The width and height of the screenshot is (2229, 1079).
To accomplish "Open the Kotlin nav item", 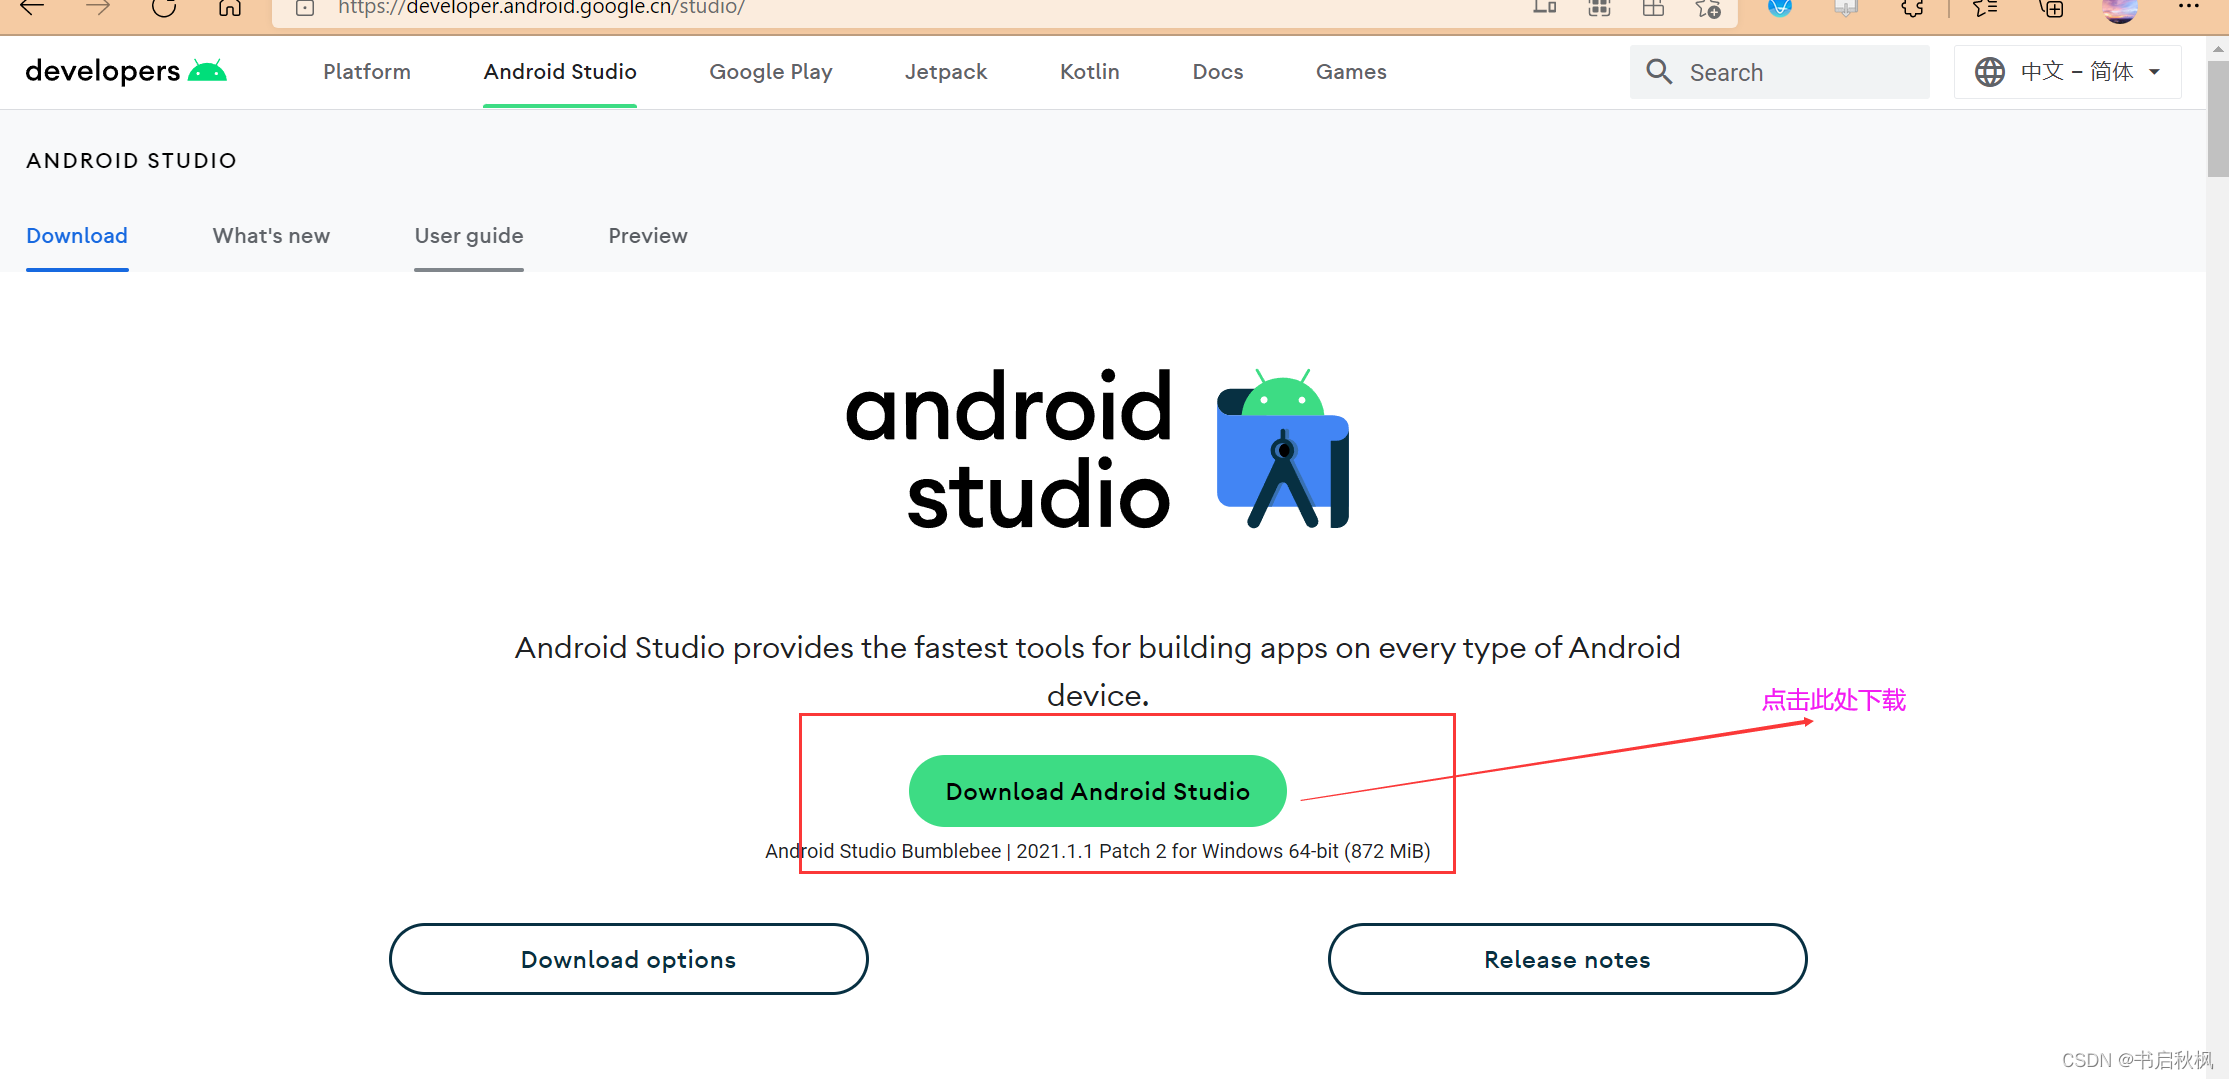I will coord(1090,72).
